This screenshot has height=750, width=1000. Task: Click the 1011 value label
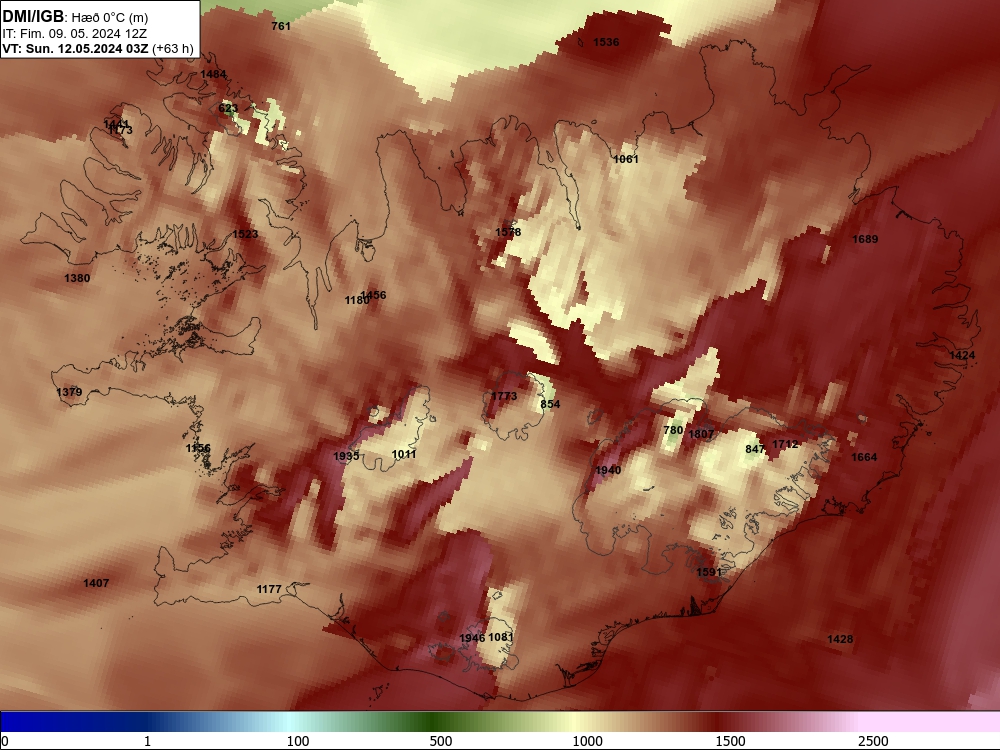pyautogui.click(x=404, y=454)
